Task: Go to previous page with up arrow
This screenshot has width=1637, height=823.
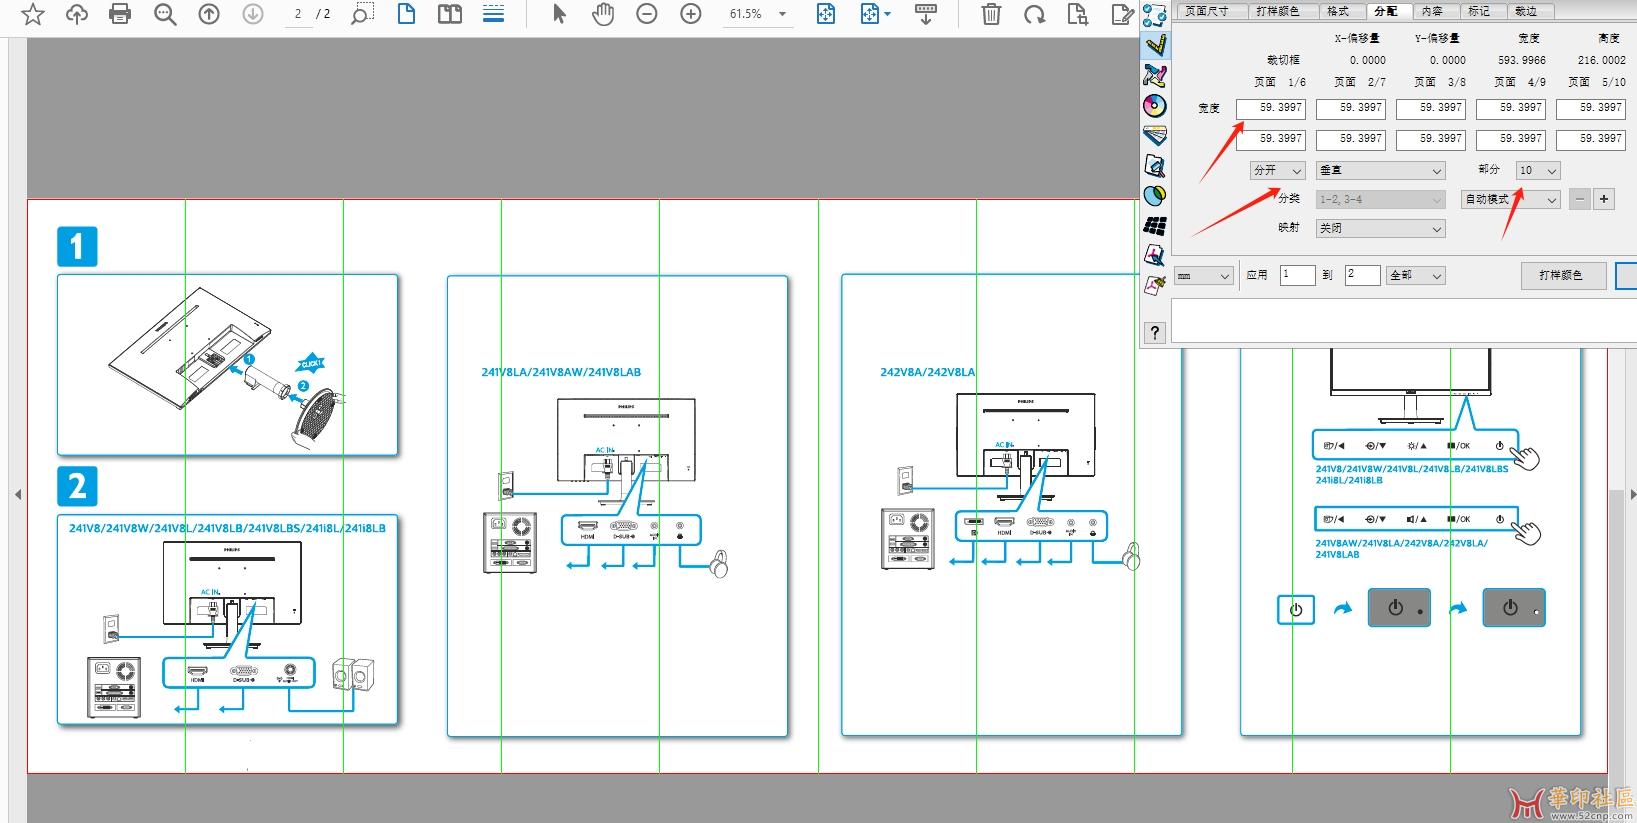Action: pyautogui.click(x=209, y=14)
